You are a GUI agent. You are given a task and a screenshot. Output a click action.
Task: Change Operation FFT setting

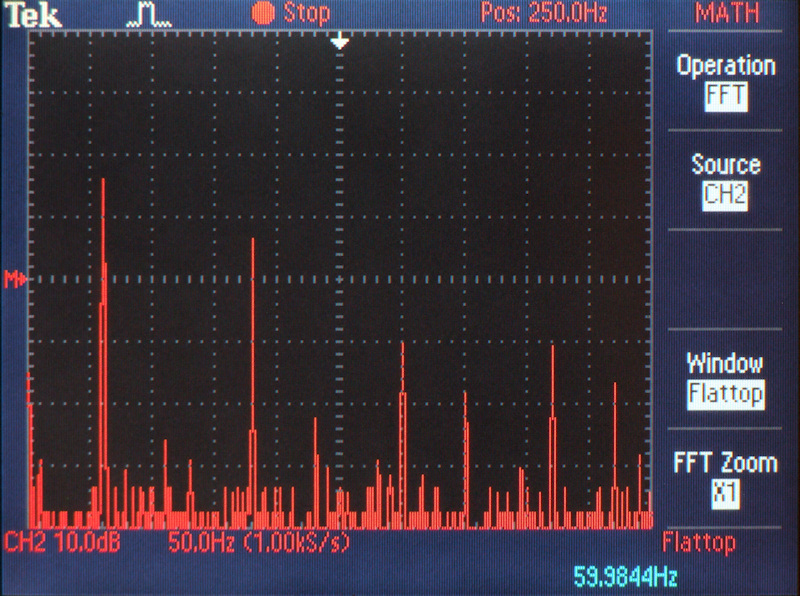click(x=726, y=82)
